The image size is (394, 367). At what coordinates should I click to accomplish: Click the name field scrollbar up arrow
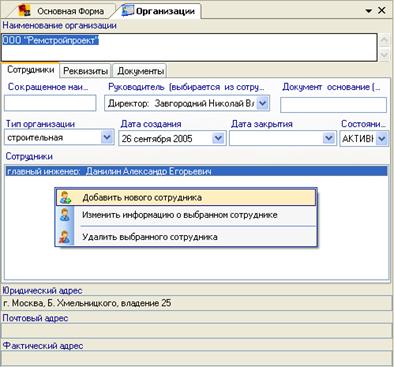(384, 40)
